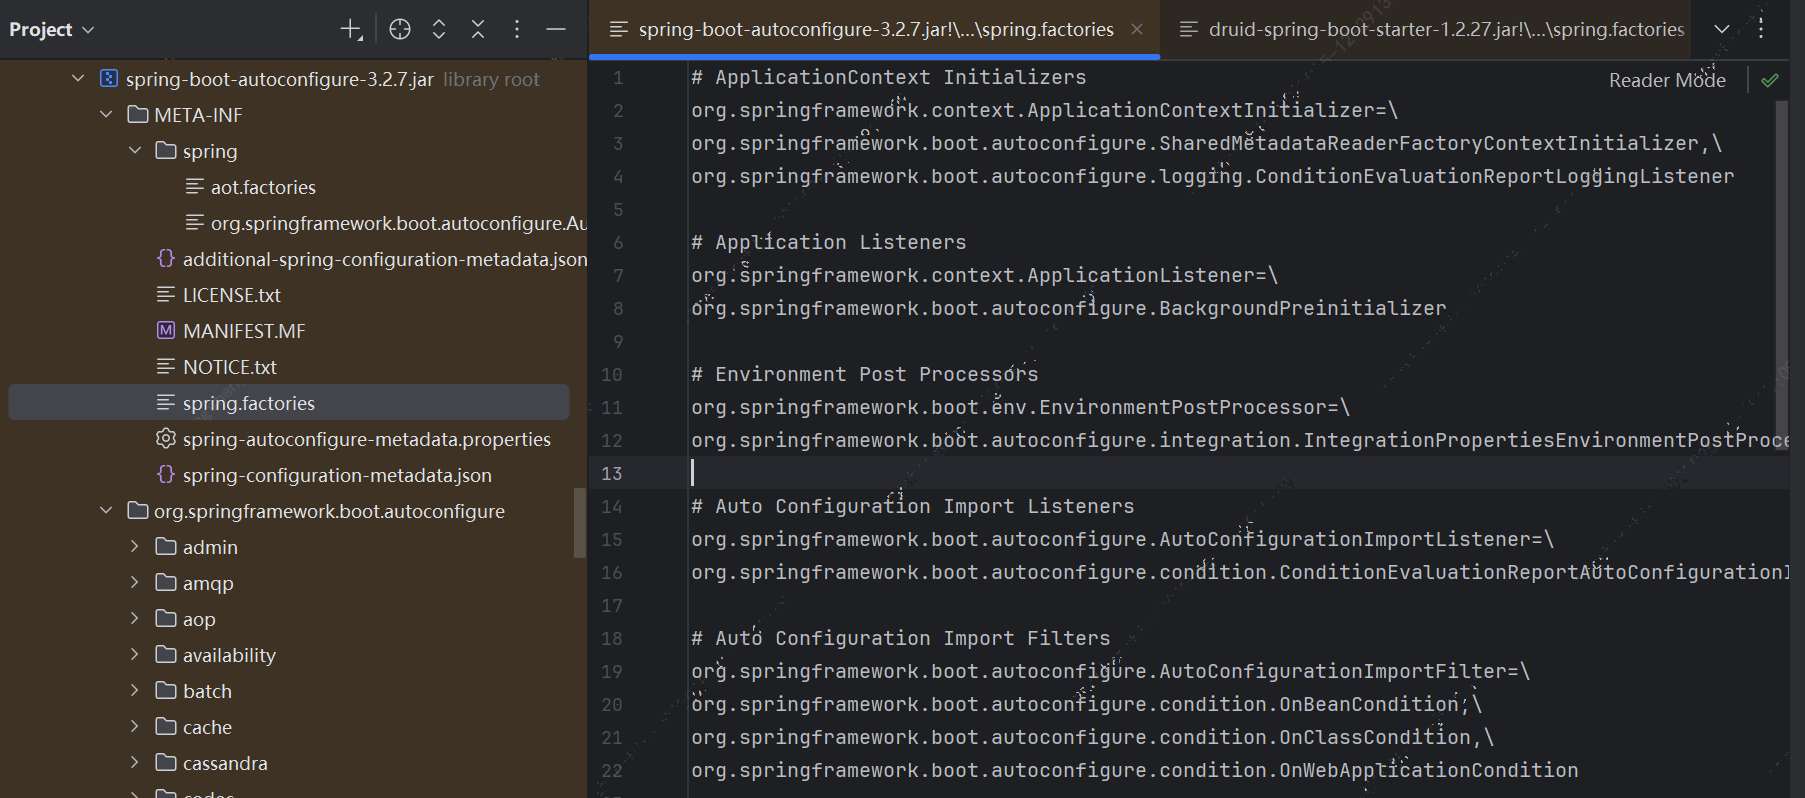Click the BackgroundPreinitializer line 8
The width and height of the screenshot is (1805, 798).
[x=1069, y=308]
